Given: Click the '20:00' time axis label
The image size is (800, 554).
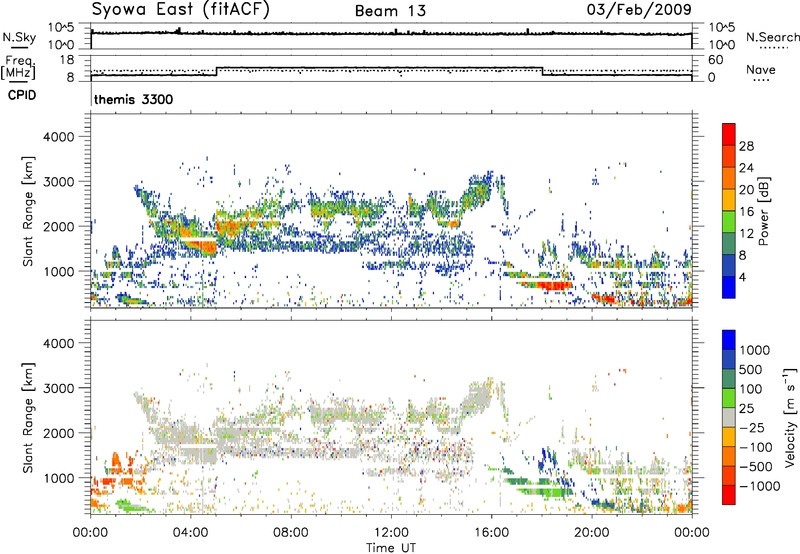Looking at the screenshot, I should 591,533.
